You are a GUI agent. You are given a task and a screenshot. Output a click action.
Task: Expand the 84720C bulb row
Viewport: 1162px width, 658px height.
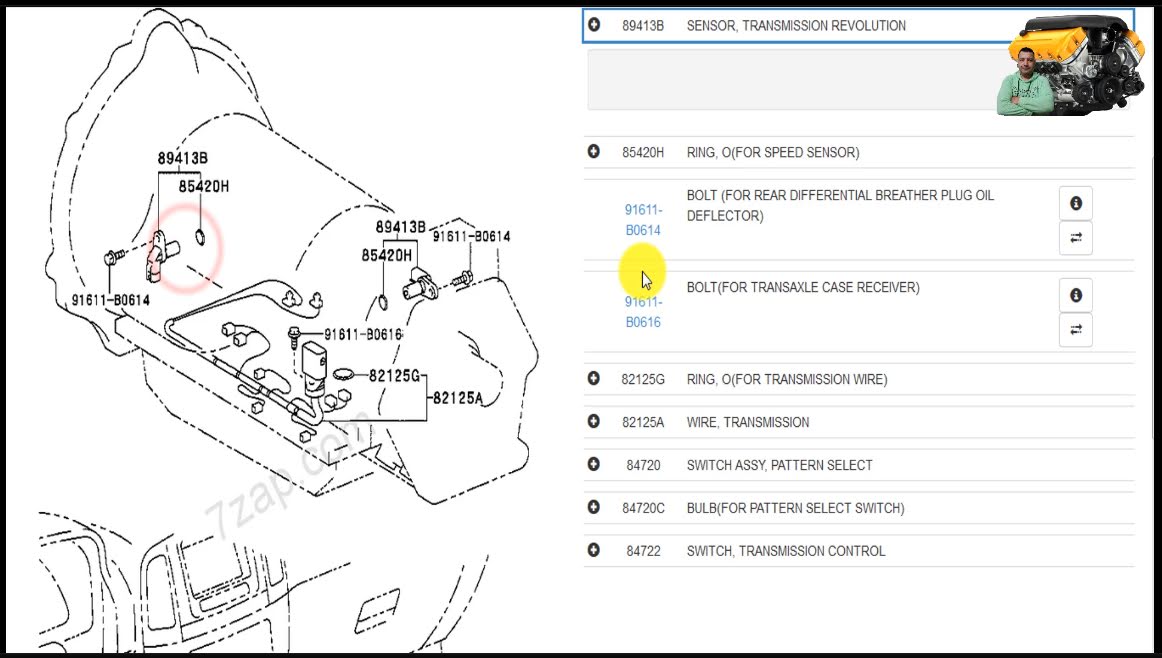(594, 507)
